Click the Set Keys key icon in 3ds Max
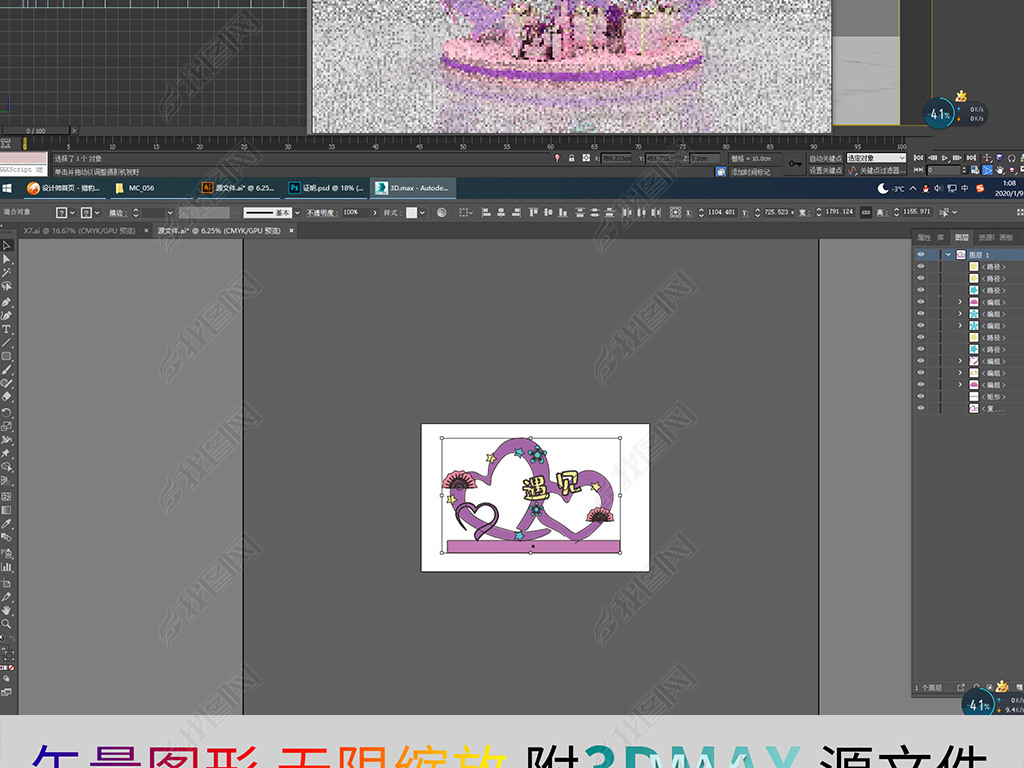 click(x=795, y=163)
